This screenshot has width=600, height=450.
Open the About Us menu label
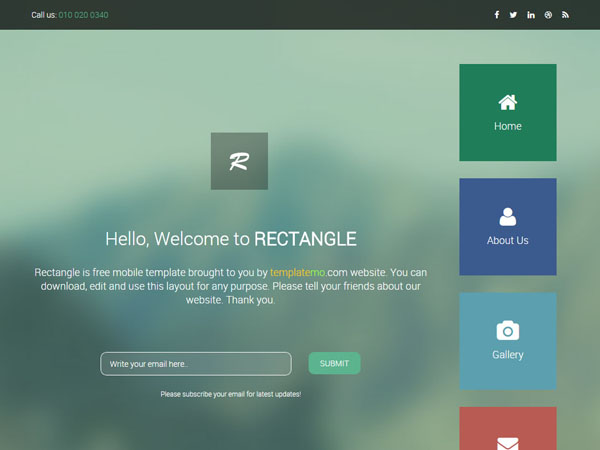[508, 241]
